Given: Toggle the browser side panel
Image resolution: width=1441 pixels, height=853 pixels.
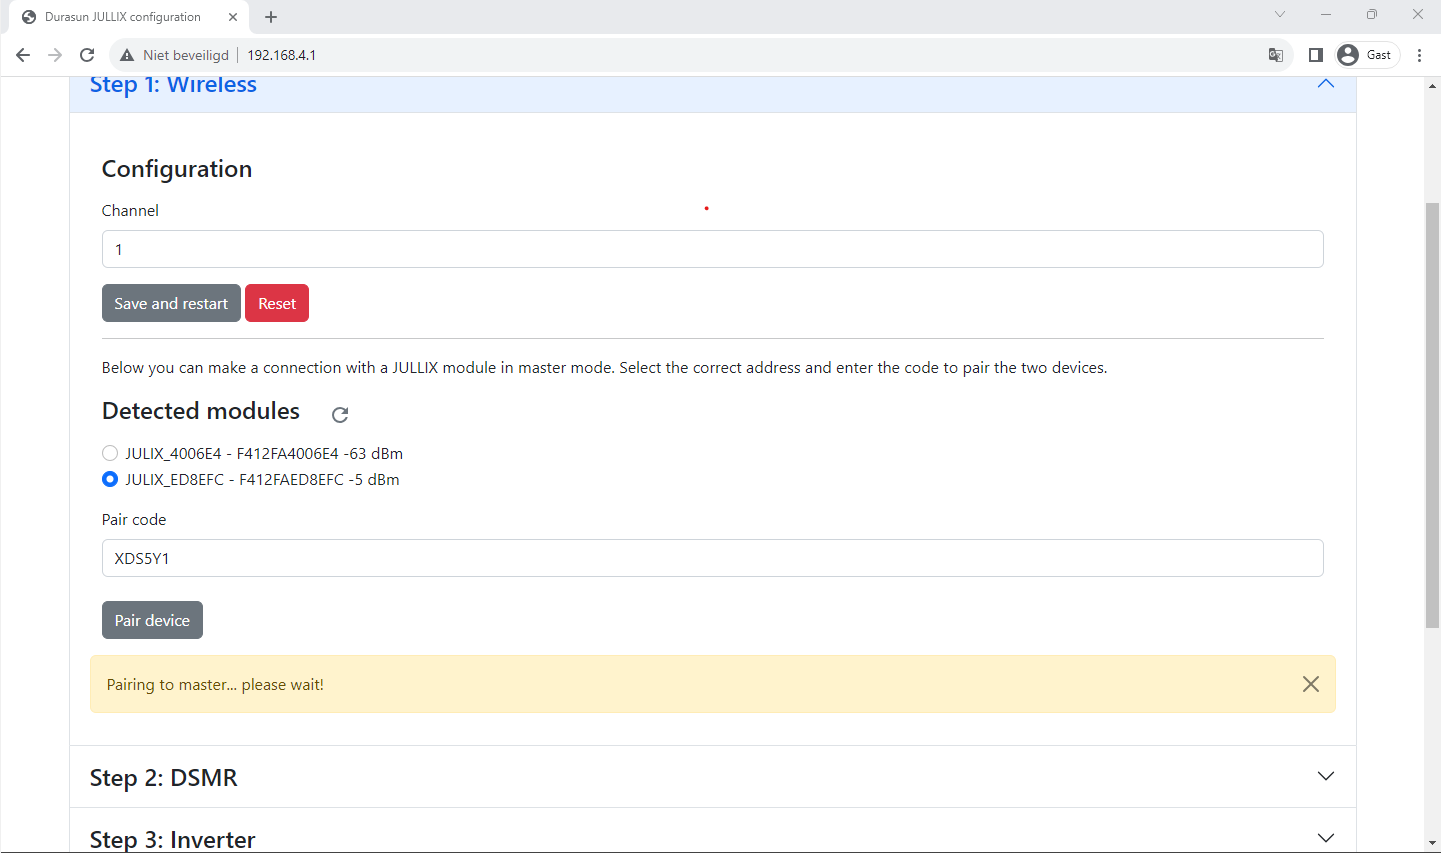Looking at the screenshot, I should [x=1316, y=55].
